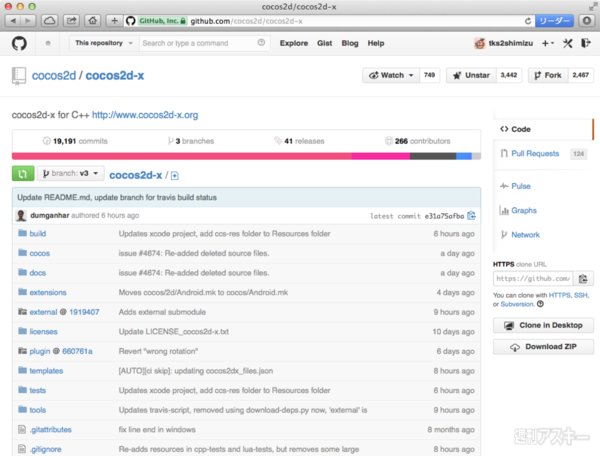The width and height of the screenshot is (600, 456).
Task: Open the templates folder
Action: (46, 371)
